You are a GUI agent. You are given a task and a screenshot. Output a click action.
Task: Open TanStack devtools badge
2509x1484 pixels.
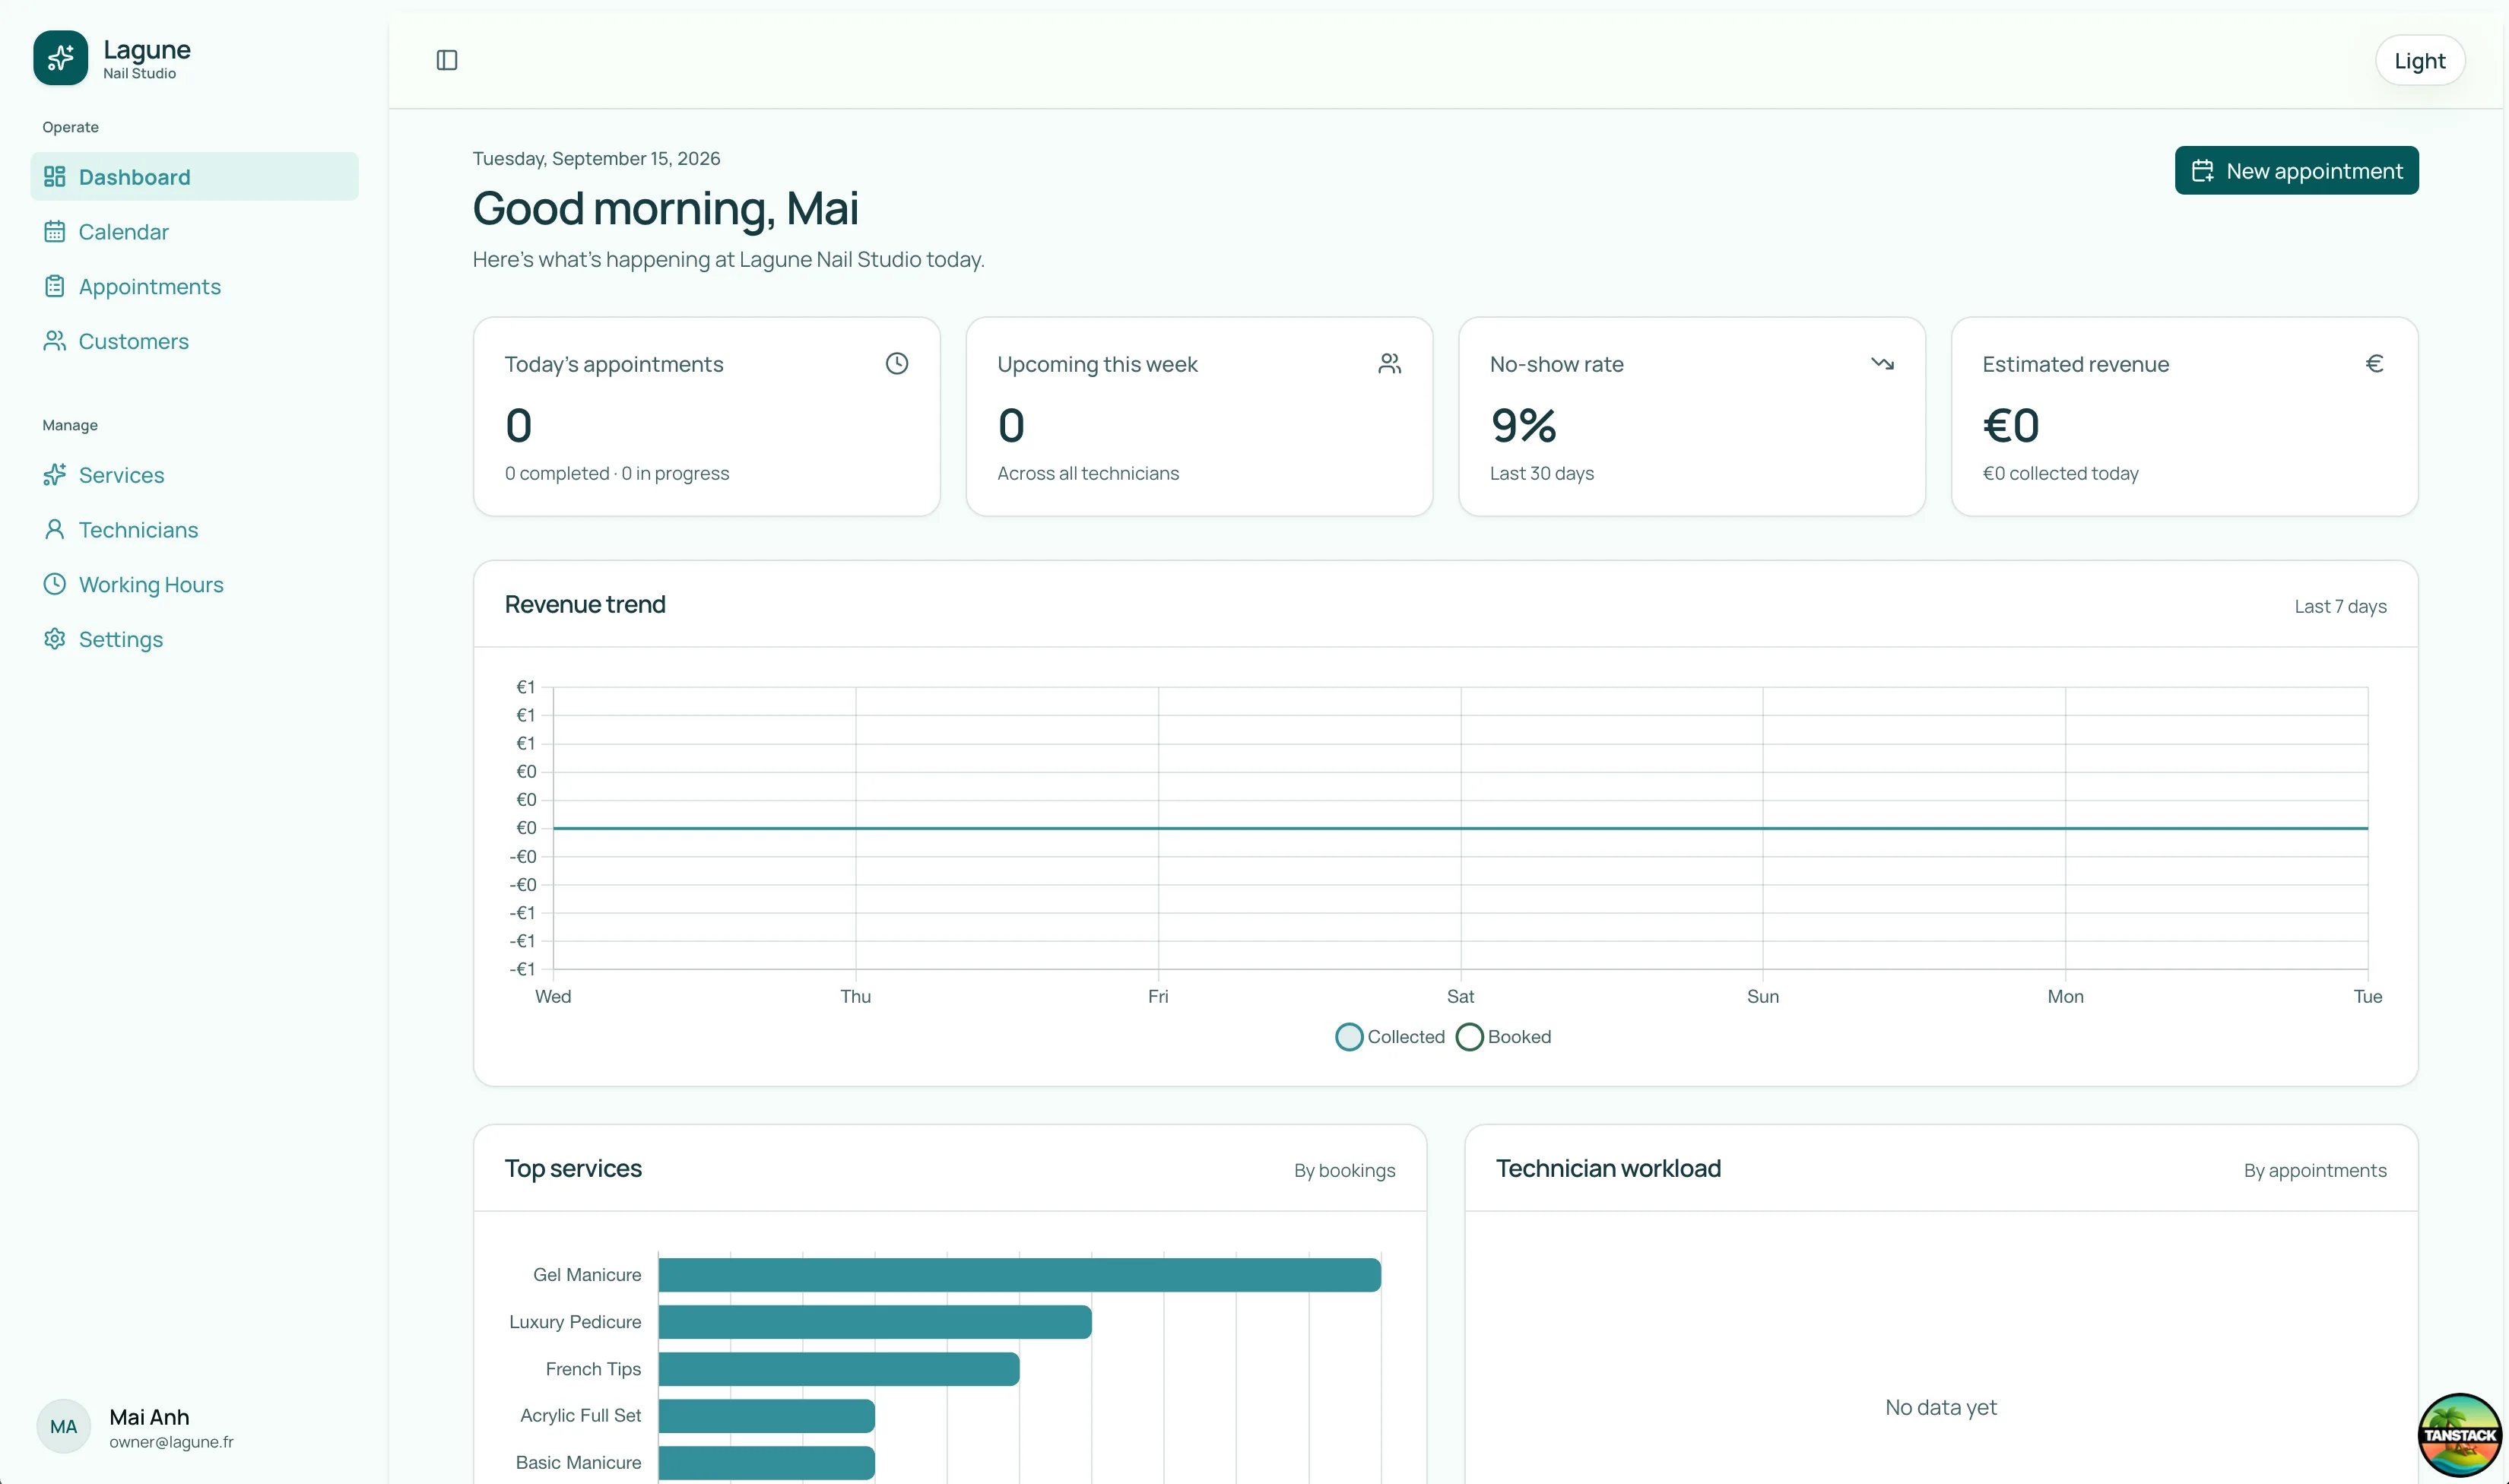coord(2459,1434)
